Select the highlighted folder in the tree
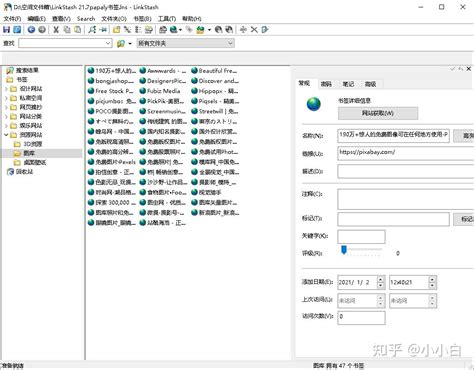474x370 pixels. (x=25, y=153)
